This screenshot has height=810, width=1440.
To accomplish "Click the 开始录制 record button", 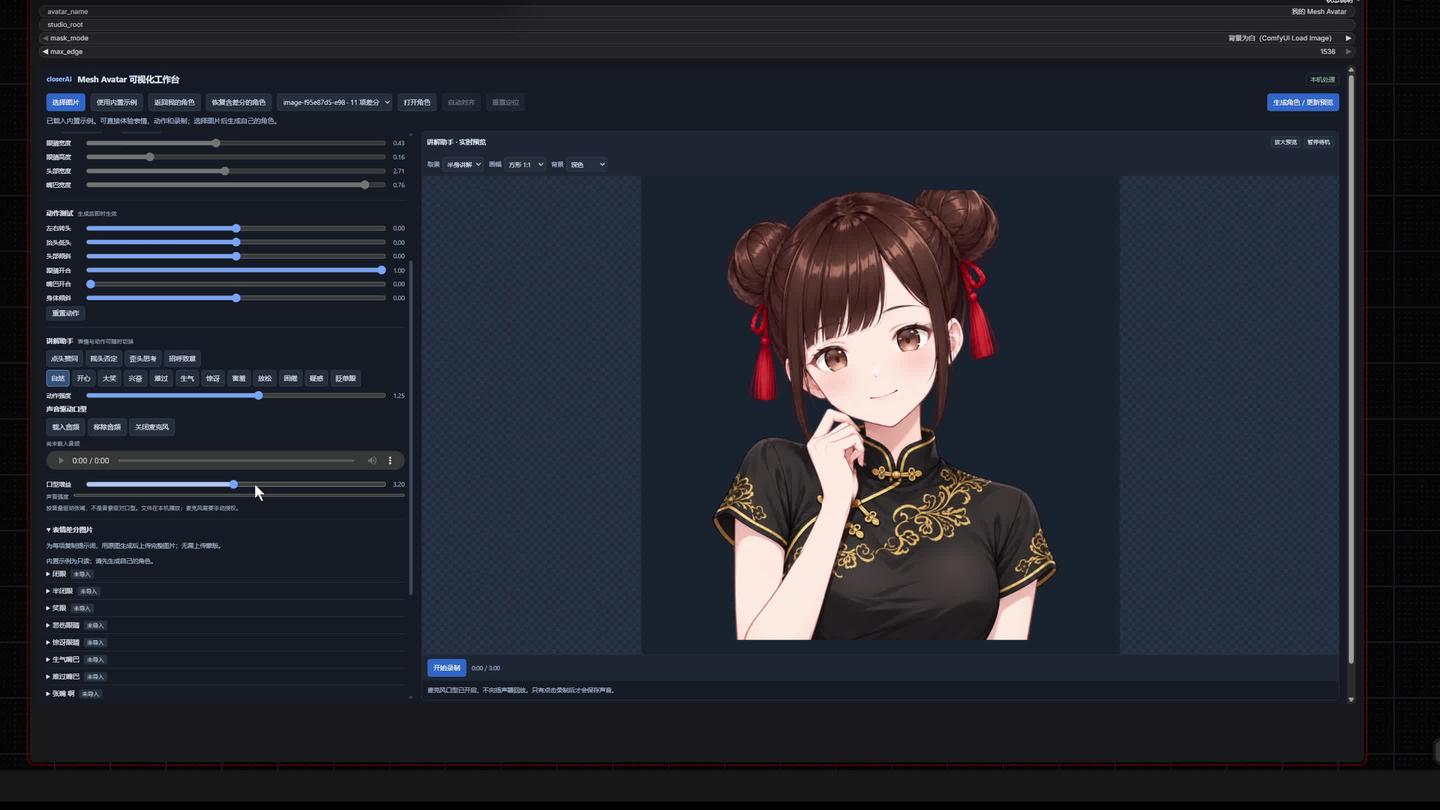I will [x=447, y=668].
